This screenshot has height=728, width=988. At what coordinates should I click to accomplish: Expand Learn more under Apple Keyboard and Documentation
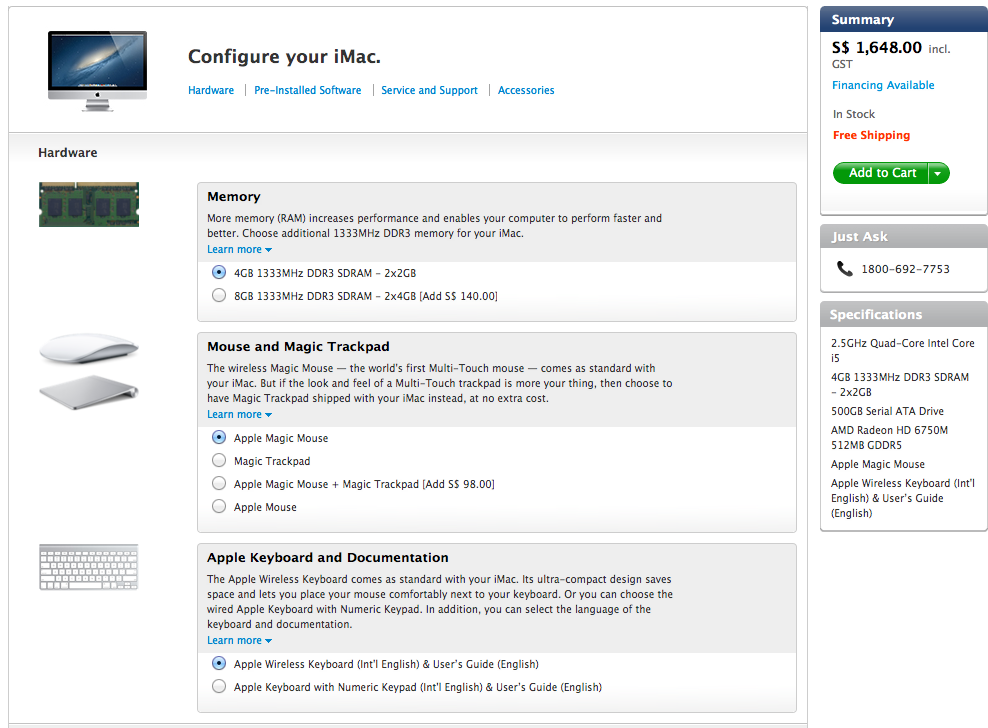coord(239,640)
